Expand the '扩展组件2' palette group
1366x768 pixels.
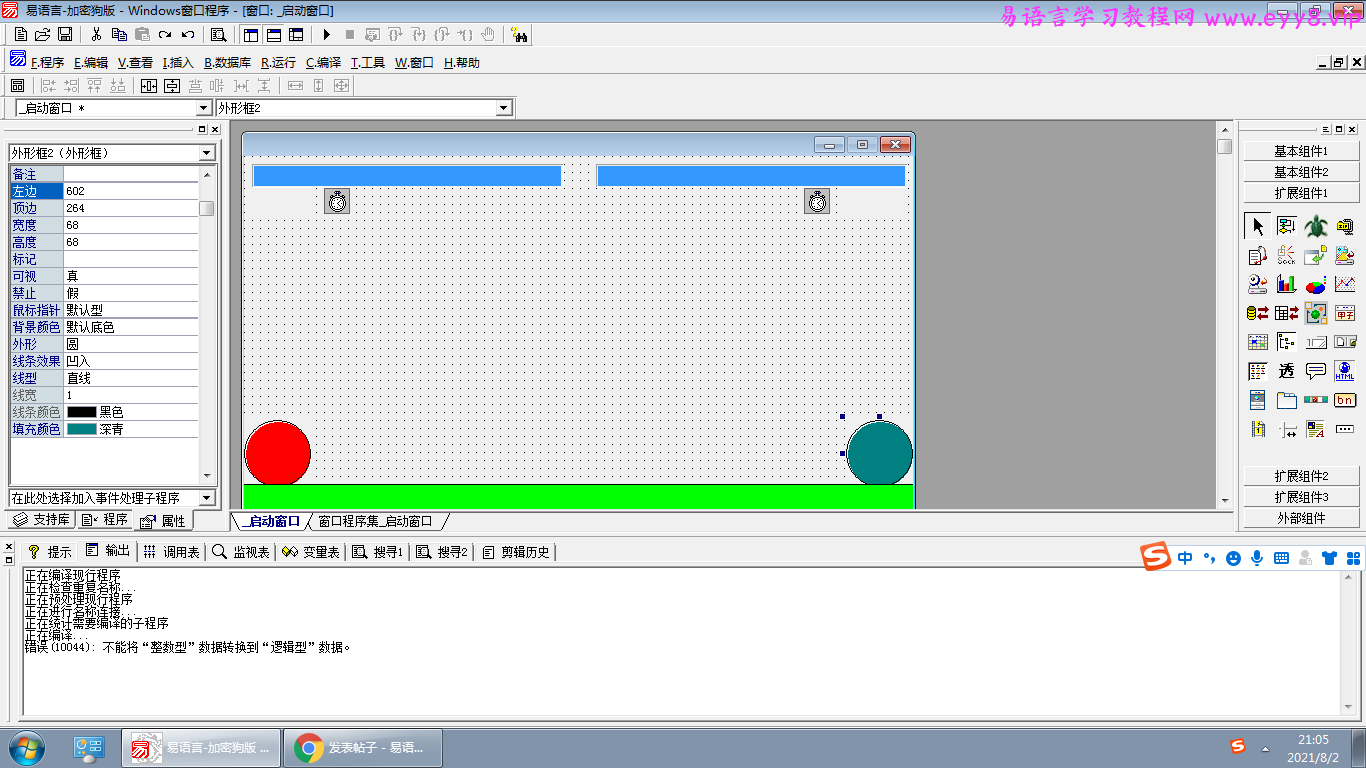click(x=1301, y=476)
